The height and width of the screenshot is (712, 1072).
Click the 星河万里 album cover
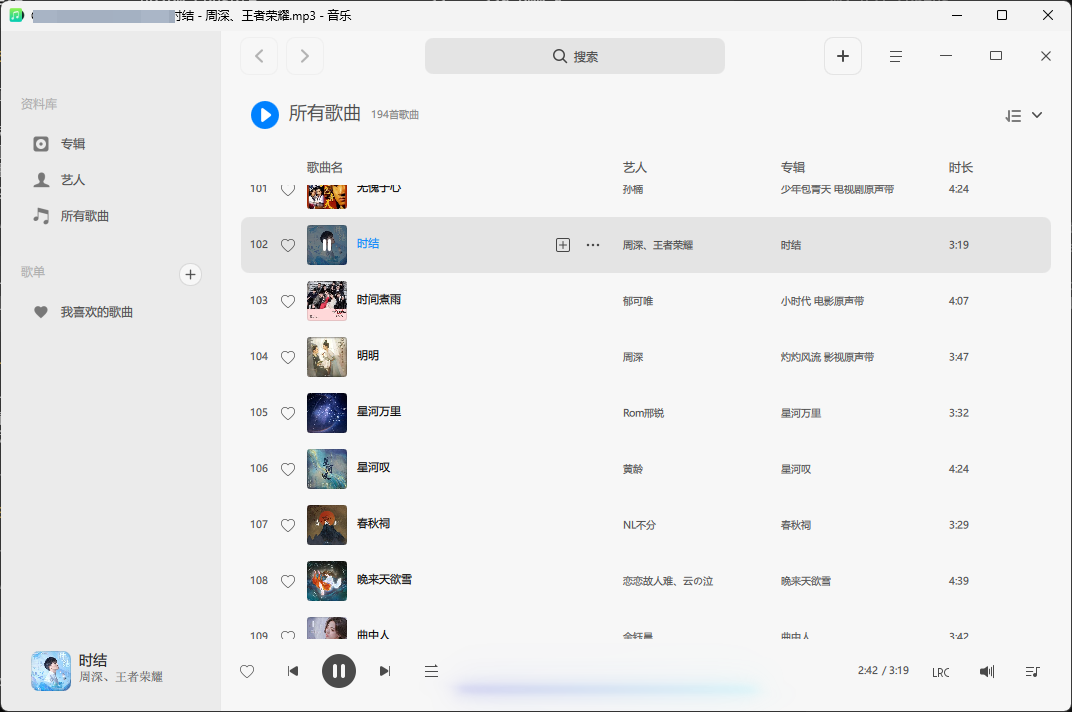[327, 413]
